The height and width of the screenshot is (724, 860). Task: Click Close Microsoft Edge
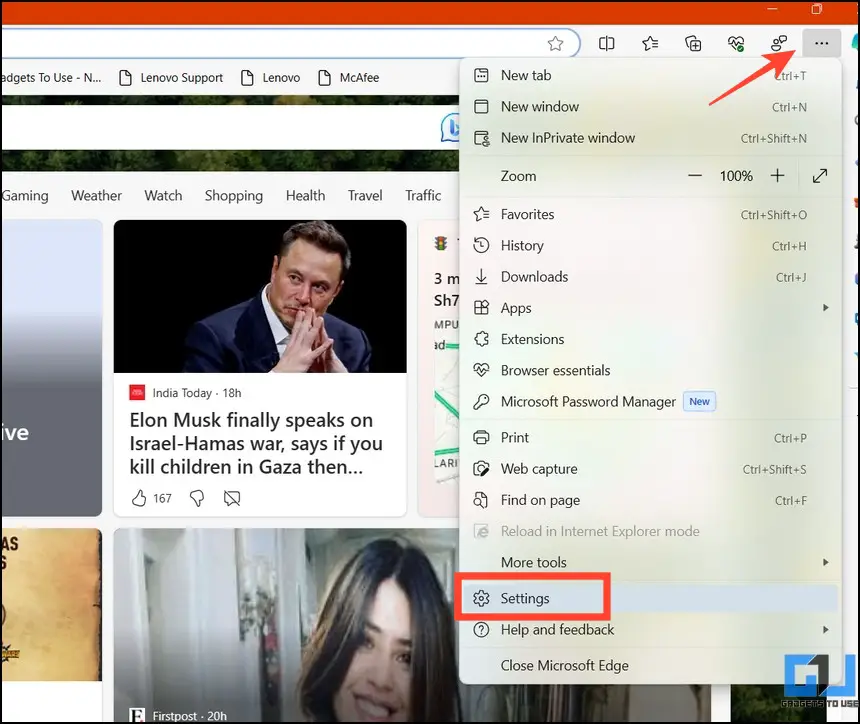click(650, 666)
